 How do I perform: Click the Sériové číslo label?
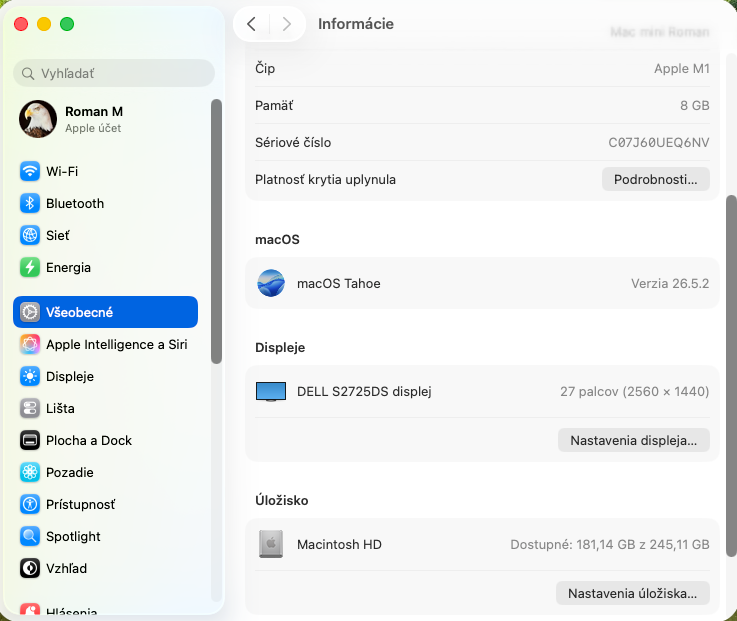(293, 142)
